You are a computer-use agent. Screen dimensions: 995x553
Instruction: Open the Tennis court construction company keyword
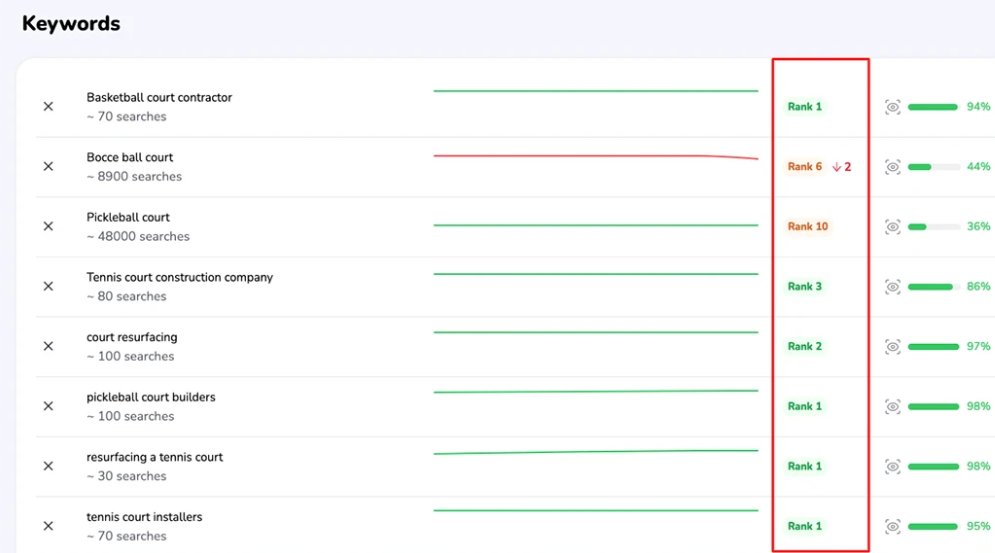pyautogui.click(x=179, y=278)
